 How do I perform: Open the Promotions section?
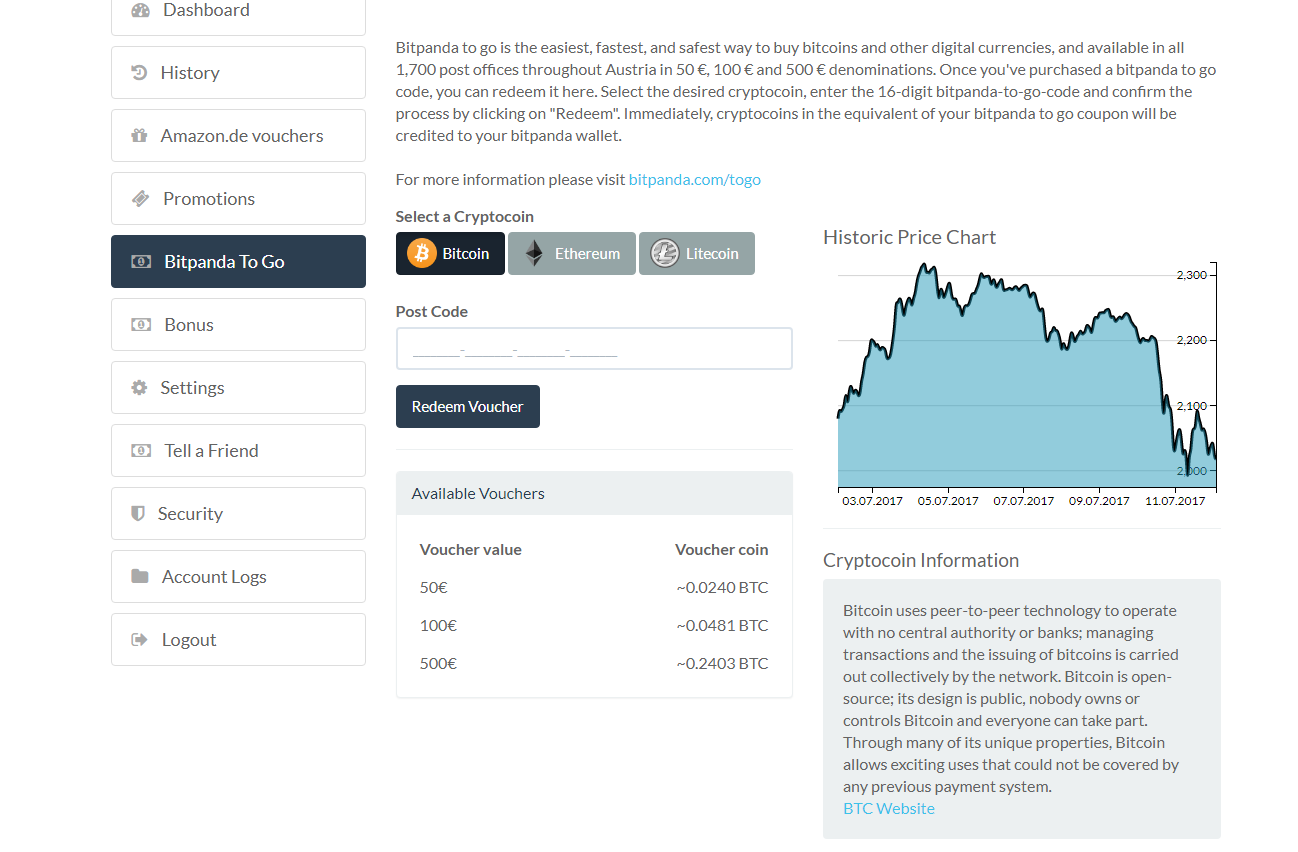pos(238,199)
